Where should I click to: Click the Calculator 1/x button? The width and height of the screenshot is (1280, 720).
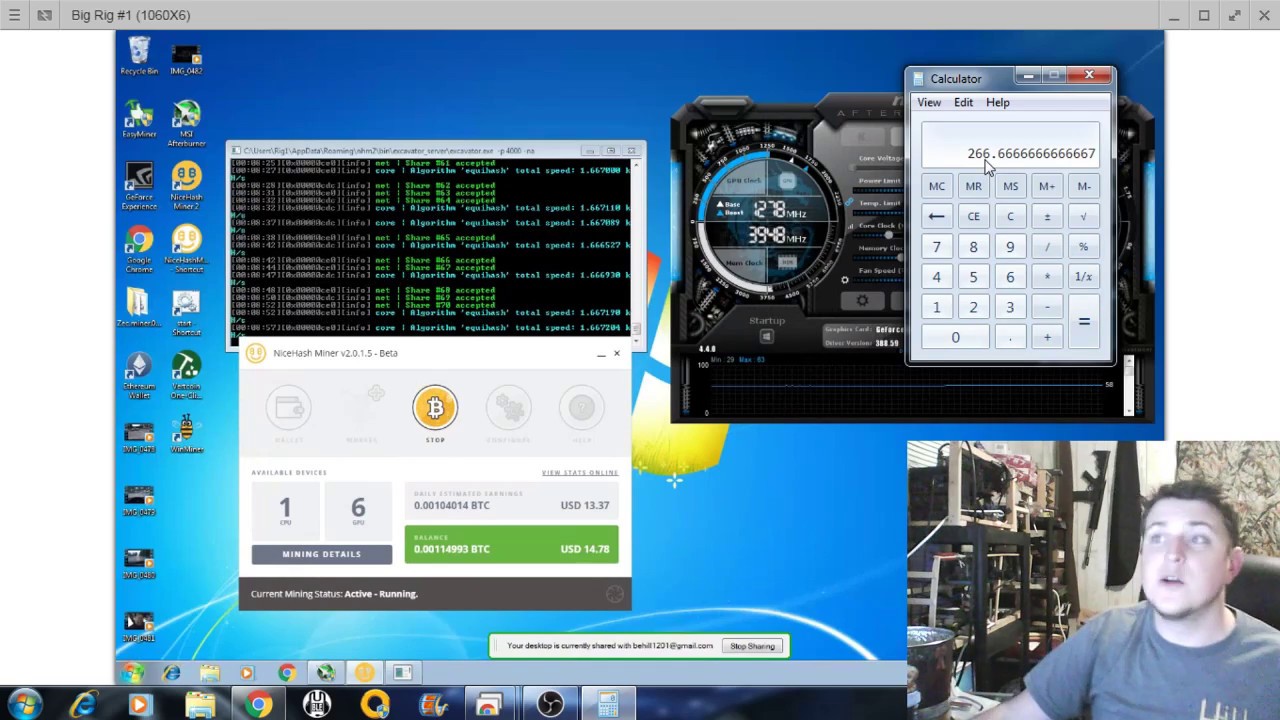click(x=1083, y=277)
